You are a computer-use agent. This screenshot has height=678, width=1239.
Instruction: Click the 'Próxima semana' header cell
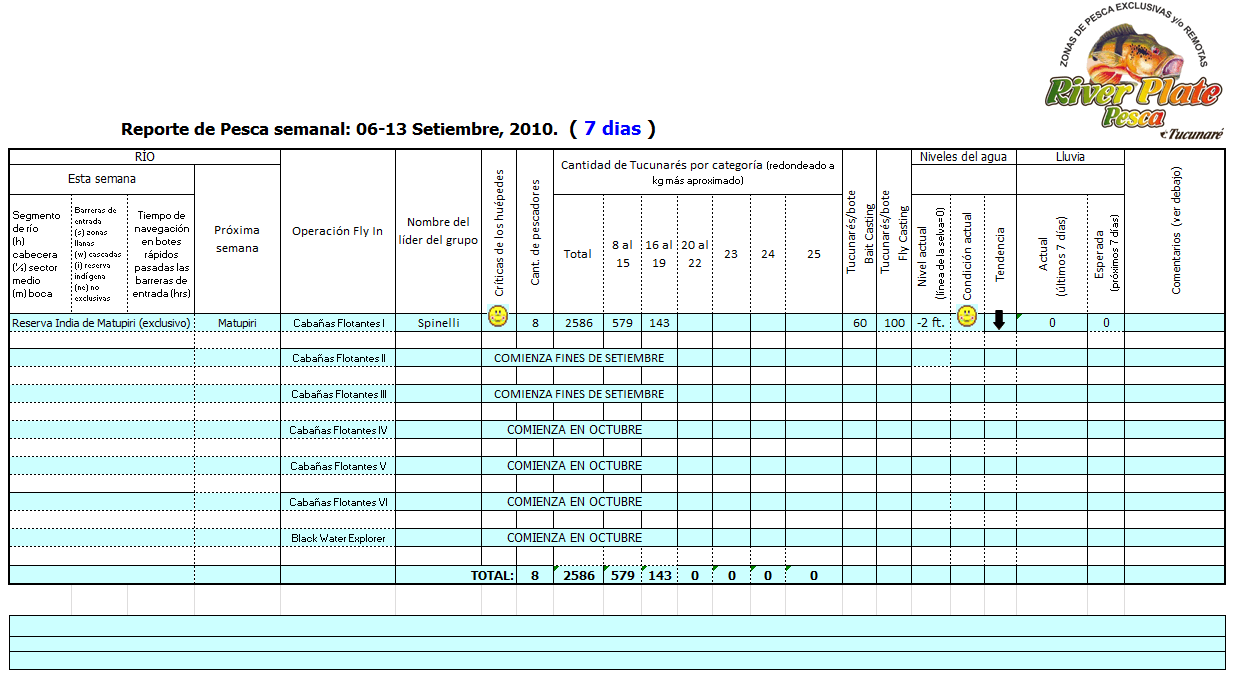(x=237, y=238)
